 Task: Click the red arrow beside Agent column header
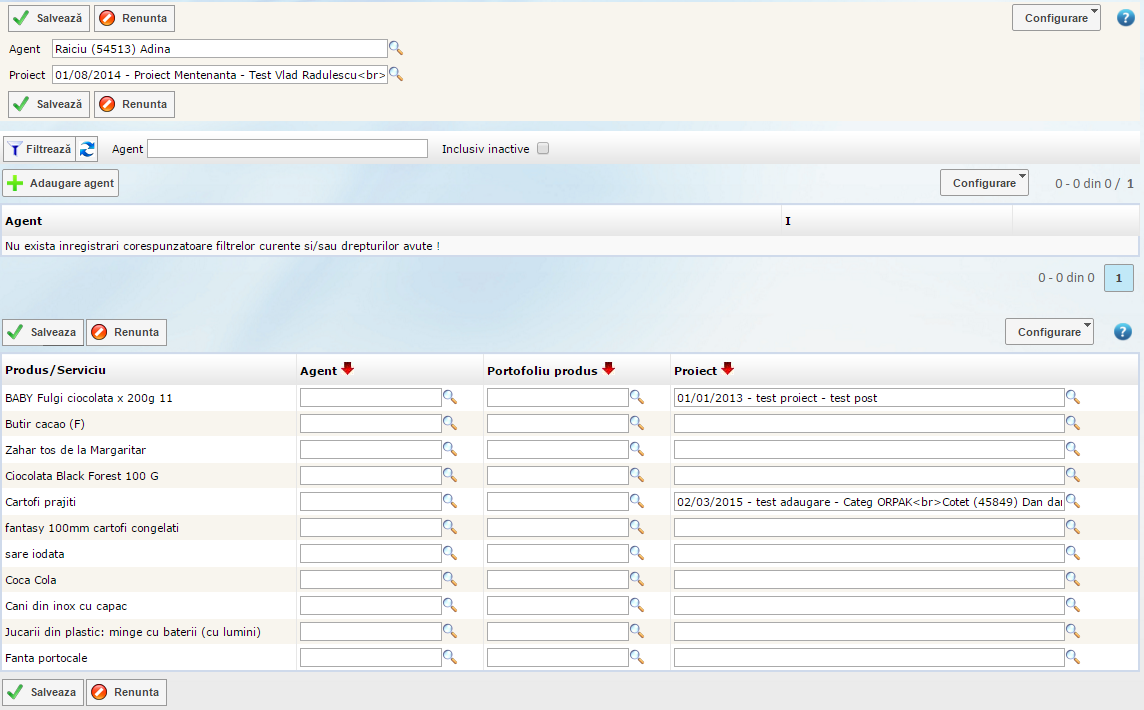[x=347, y=369]
